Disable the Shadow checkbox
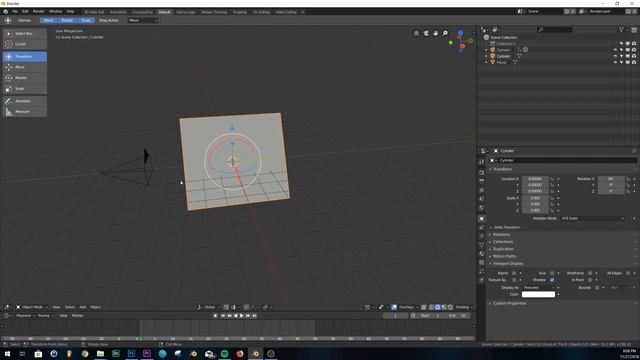The width and height of the screenshot is (640, 360). pos(552,280)
